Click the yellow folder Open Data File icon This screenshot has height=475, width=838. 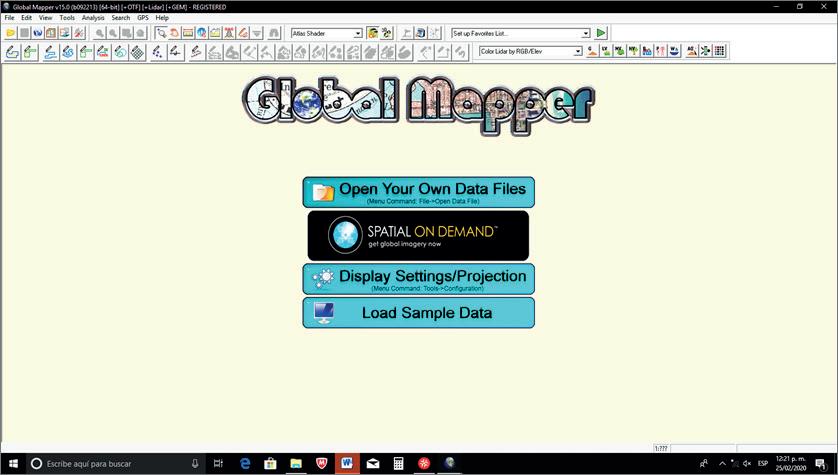[x=11, y=33]
